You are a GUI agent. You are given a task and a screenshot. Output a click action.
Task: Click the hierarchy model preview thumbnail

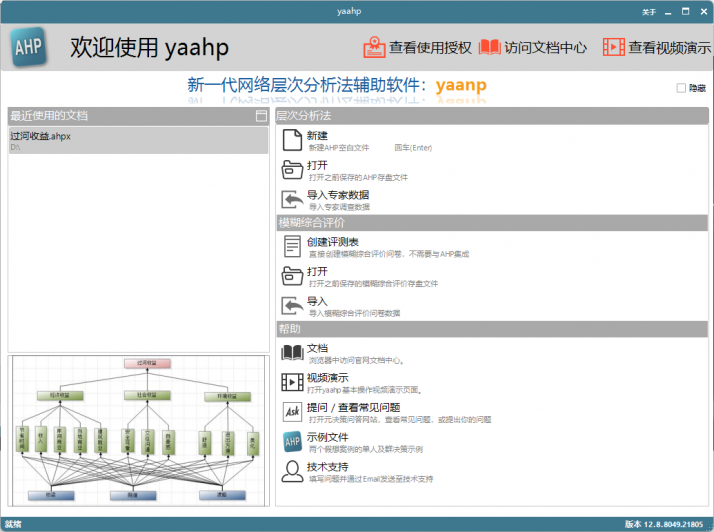138,430
